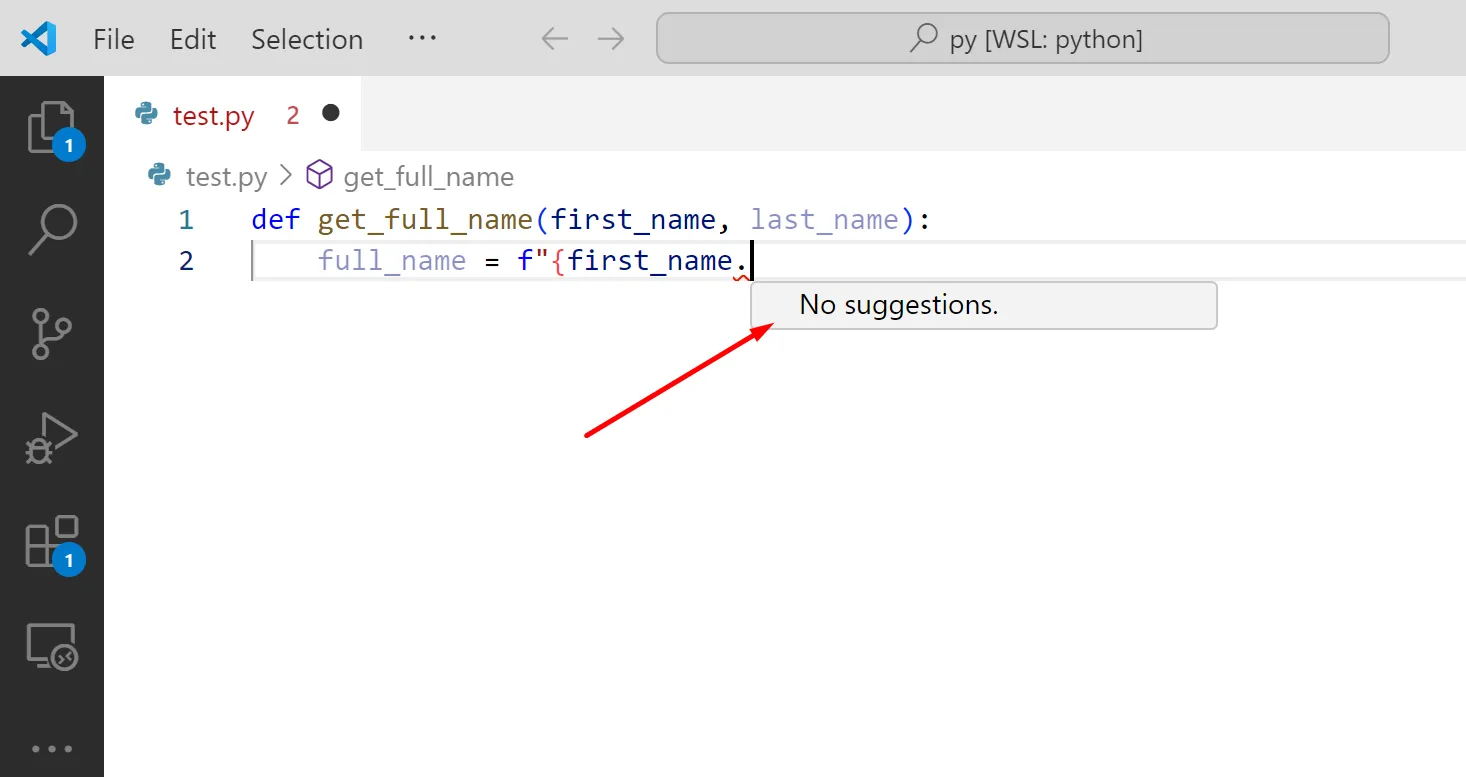The height and width of the screenshot is (777, 1466).
Task: Open the Extensions view icon
Action: 51,542
